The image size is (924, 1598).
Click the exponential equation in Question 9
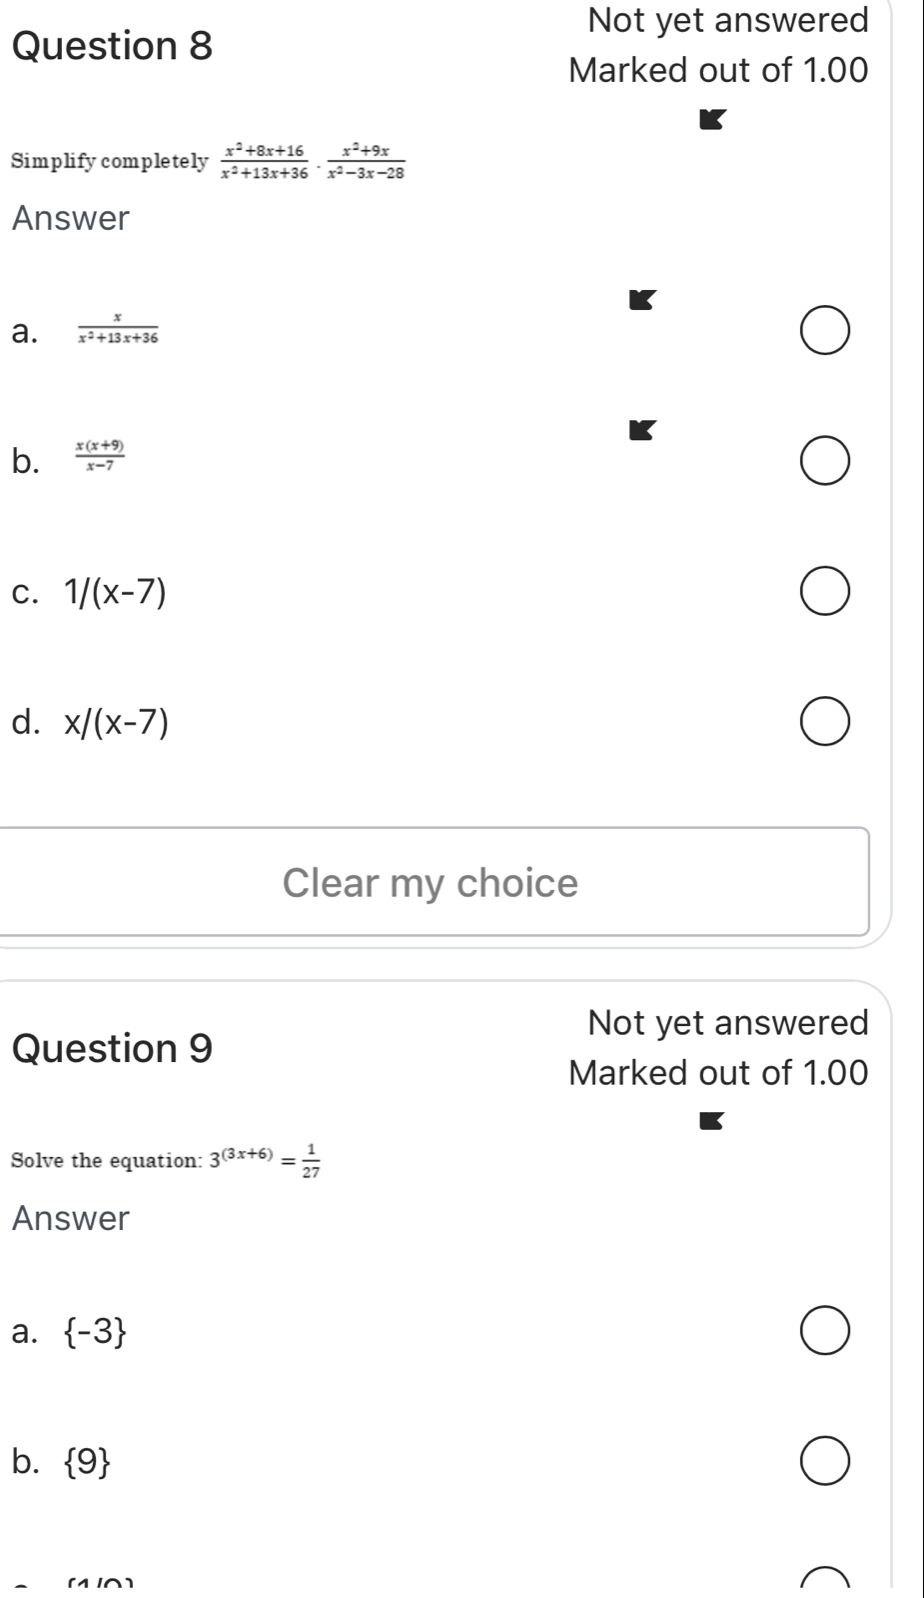click(x=263, y=1160)
